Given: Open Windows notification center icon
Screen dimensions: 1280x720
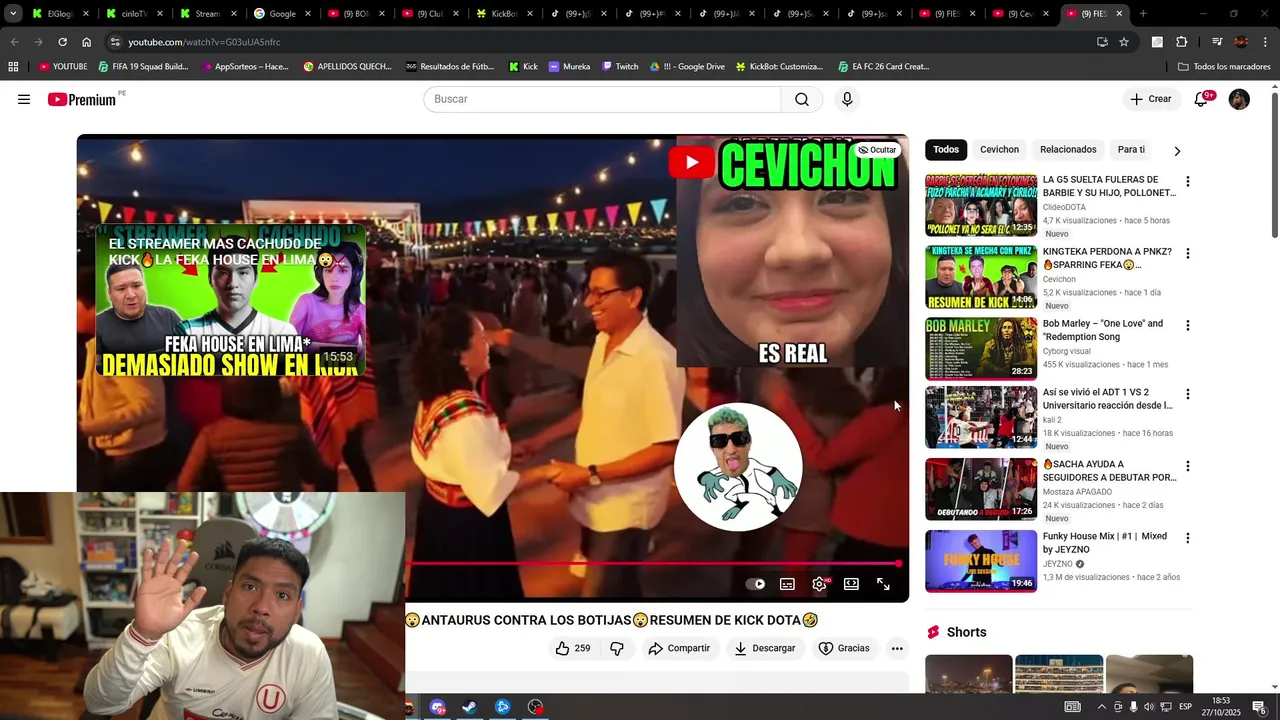Looking at the screenshot, I should [x=1259, y=707].
